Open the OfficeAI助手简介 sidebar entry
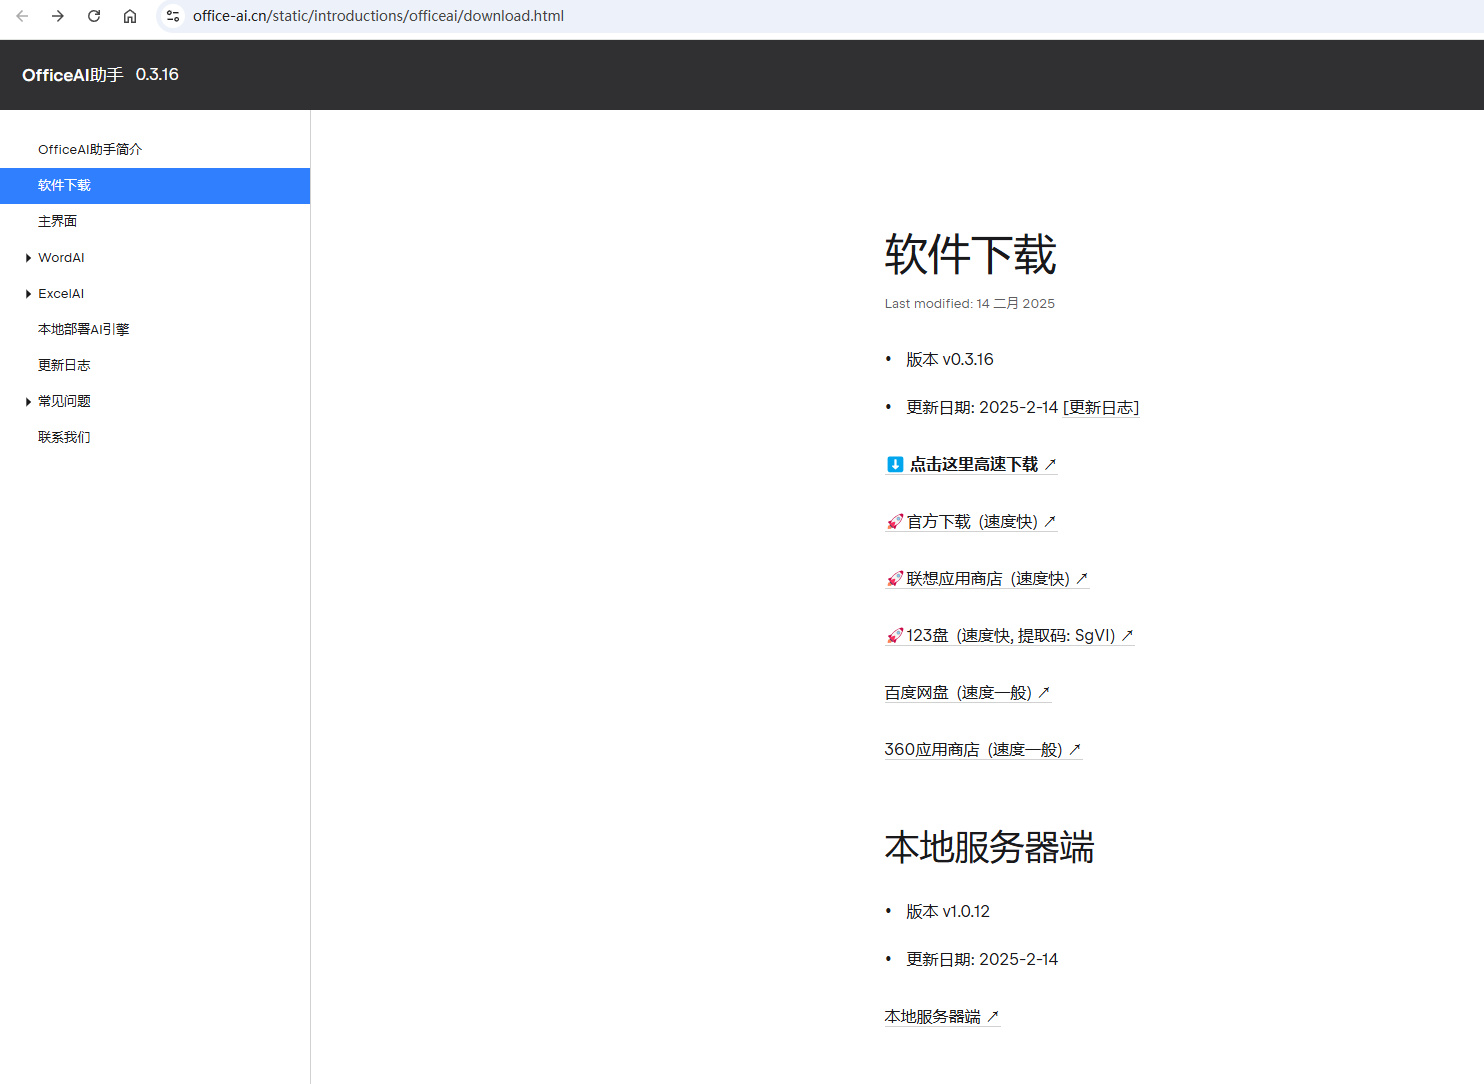The image size is (1484, 1084). click(90, 149)
